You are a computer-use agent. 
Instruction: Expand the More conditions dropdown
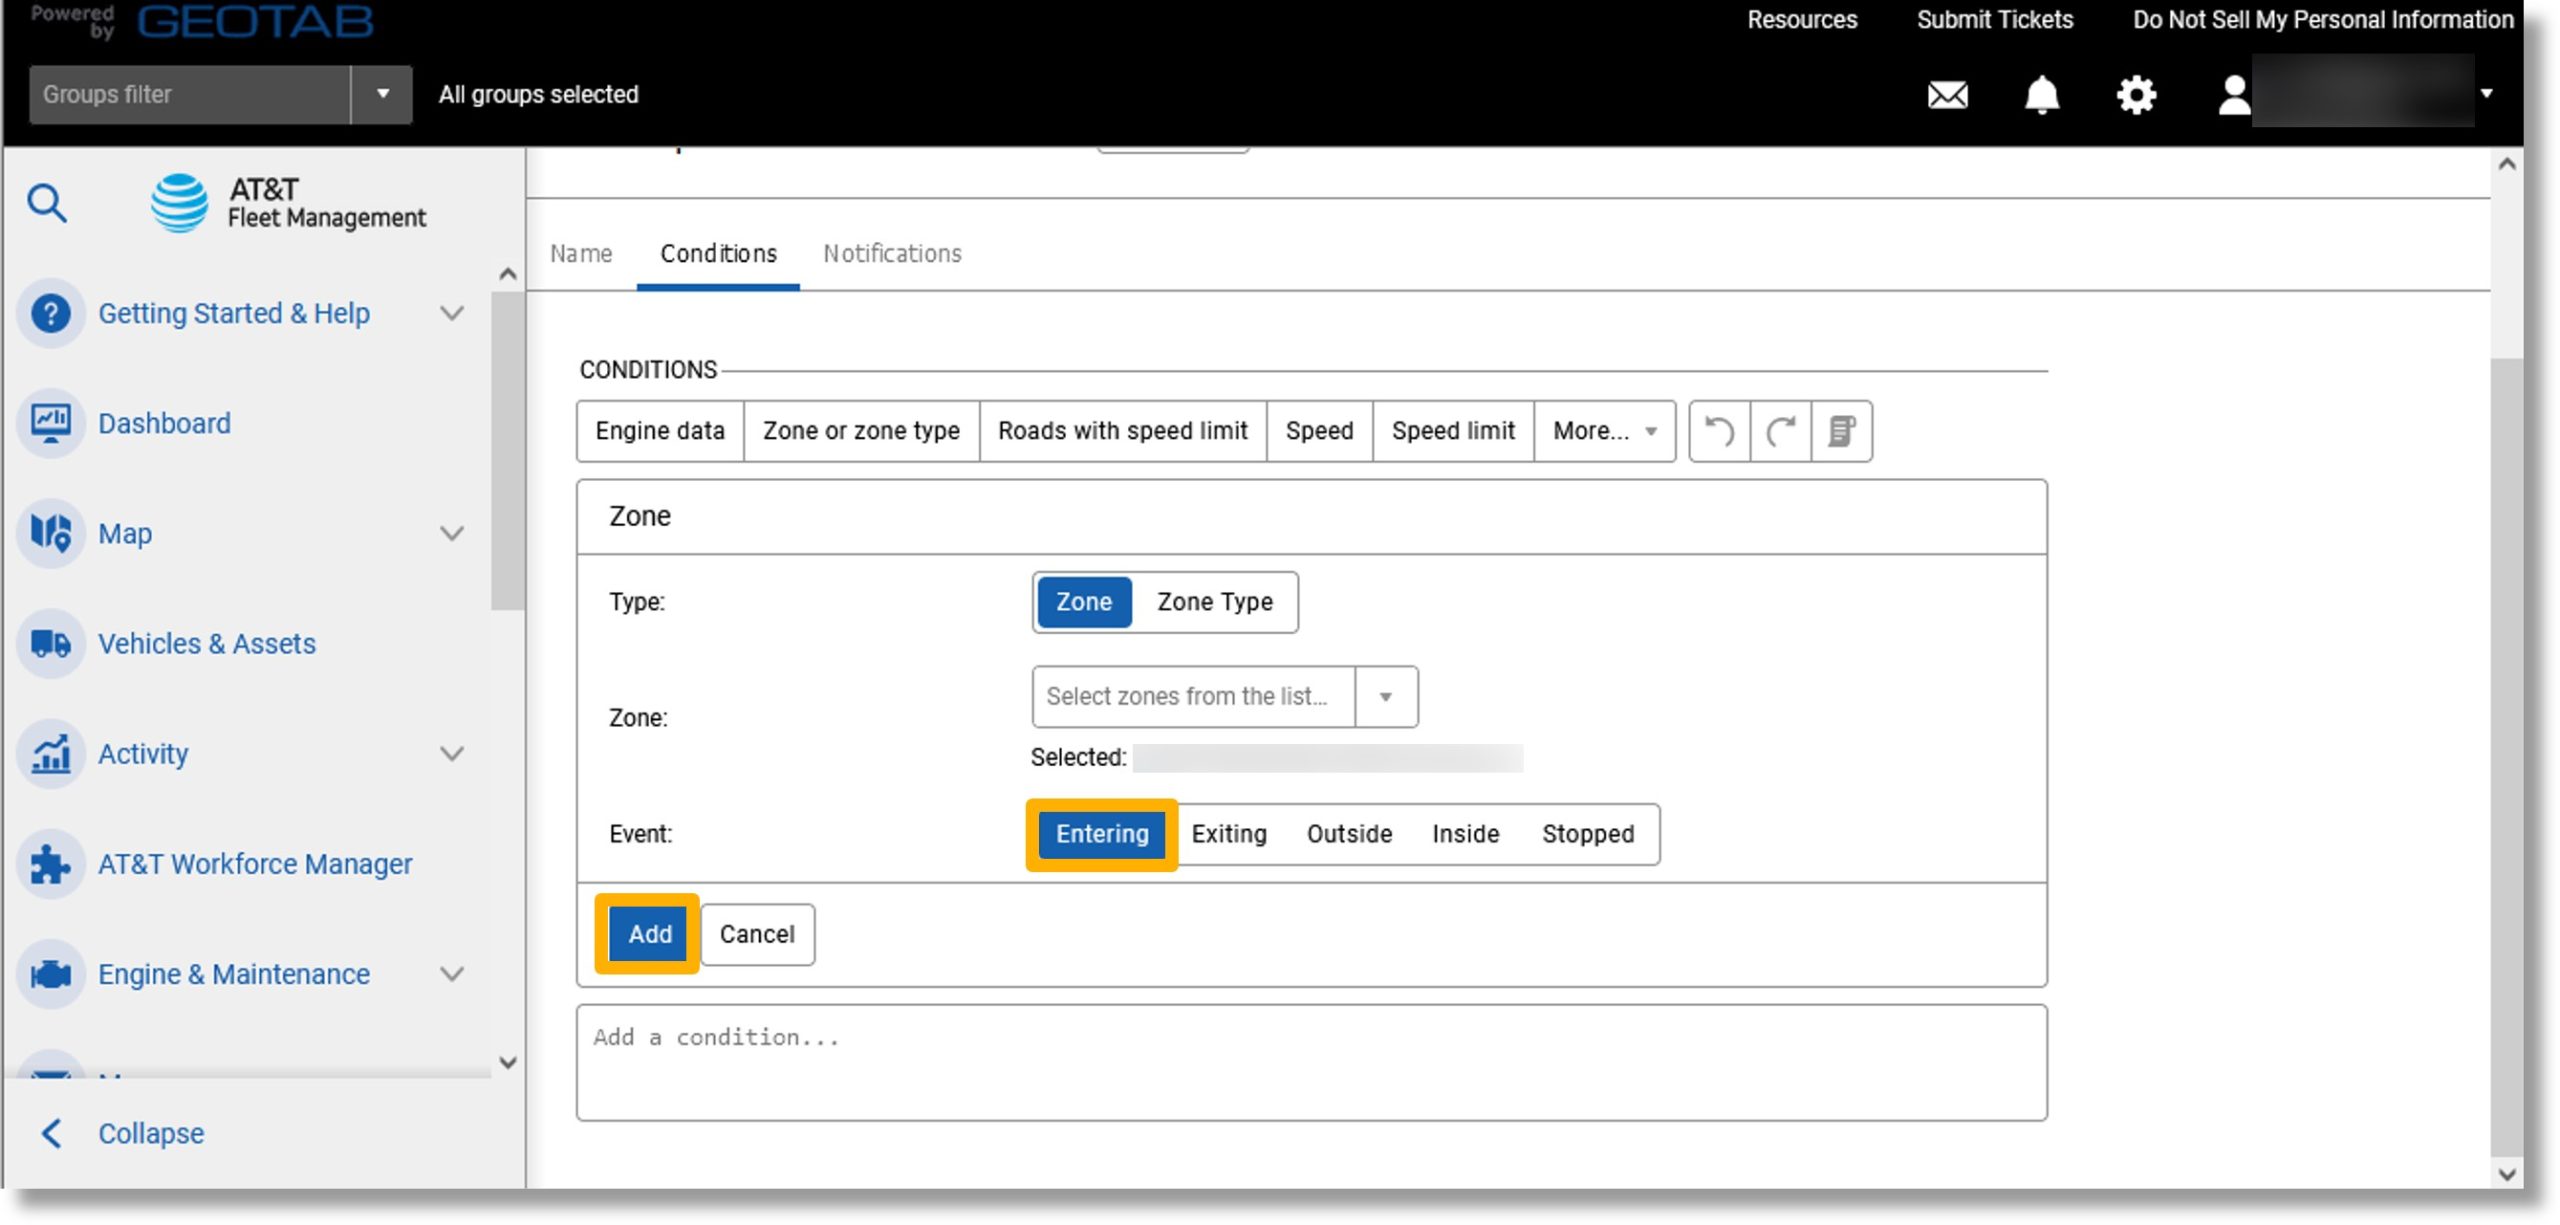tap(1607, 430)
